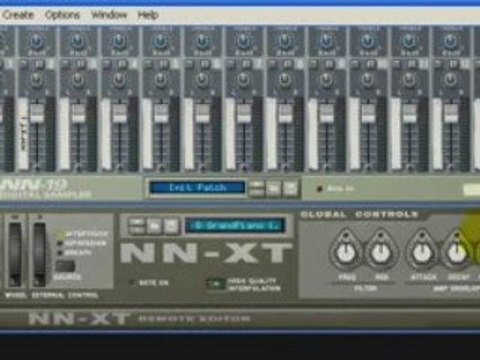Click the NN-XT filter Freq knob
The image size is (480, 360).
tap(346, 253)
